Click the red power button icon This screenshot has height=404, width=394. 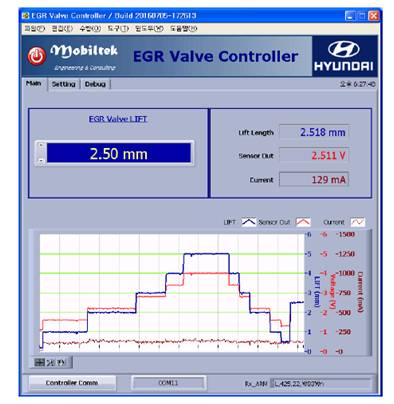pyautogui.click(x=36, y=56)
